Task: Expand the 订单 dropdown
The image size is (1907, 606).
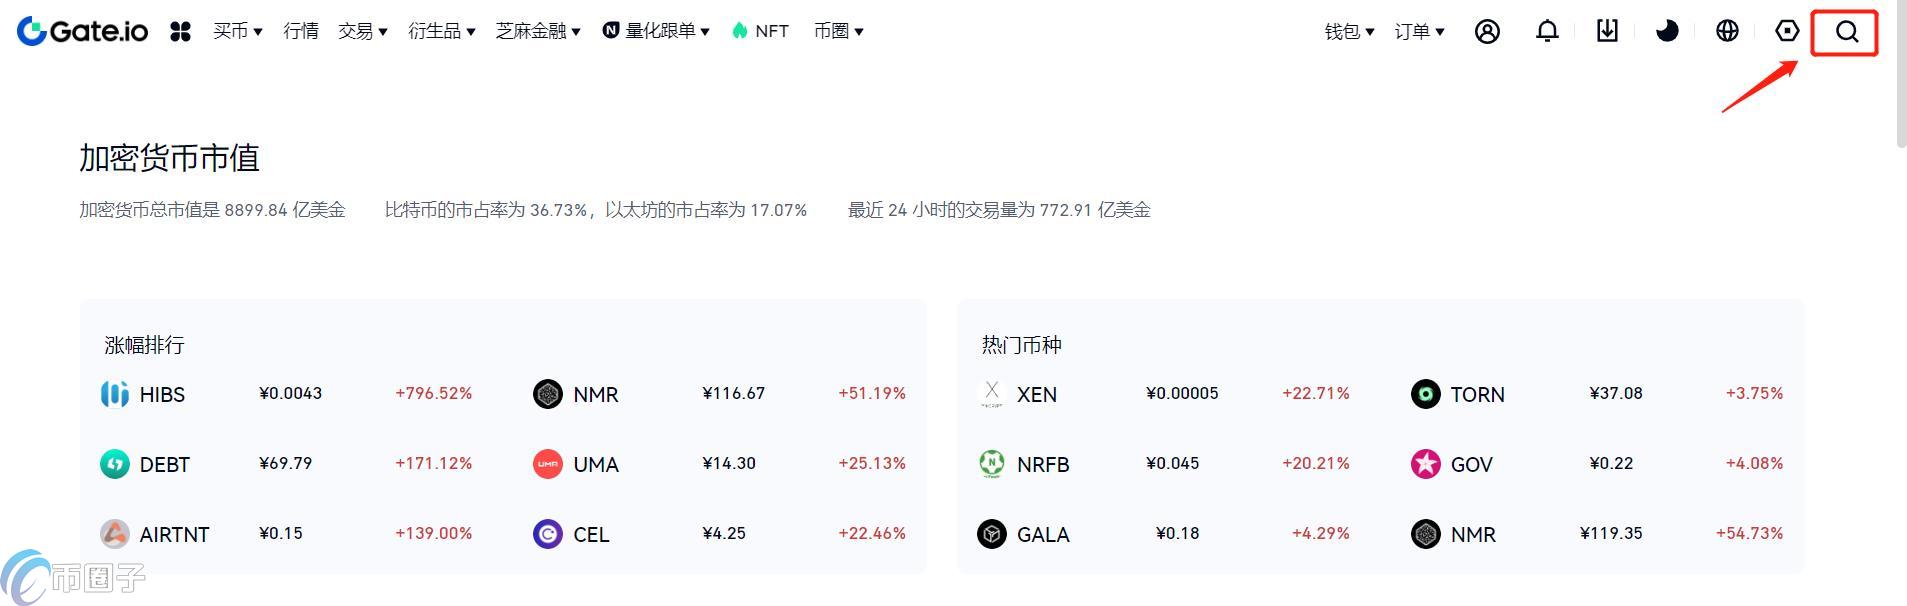Action: 1418,31
